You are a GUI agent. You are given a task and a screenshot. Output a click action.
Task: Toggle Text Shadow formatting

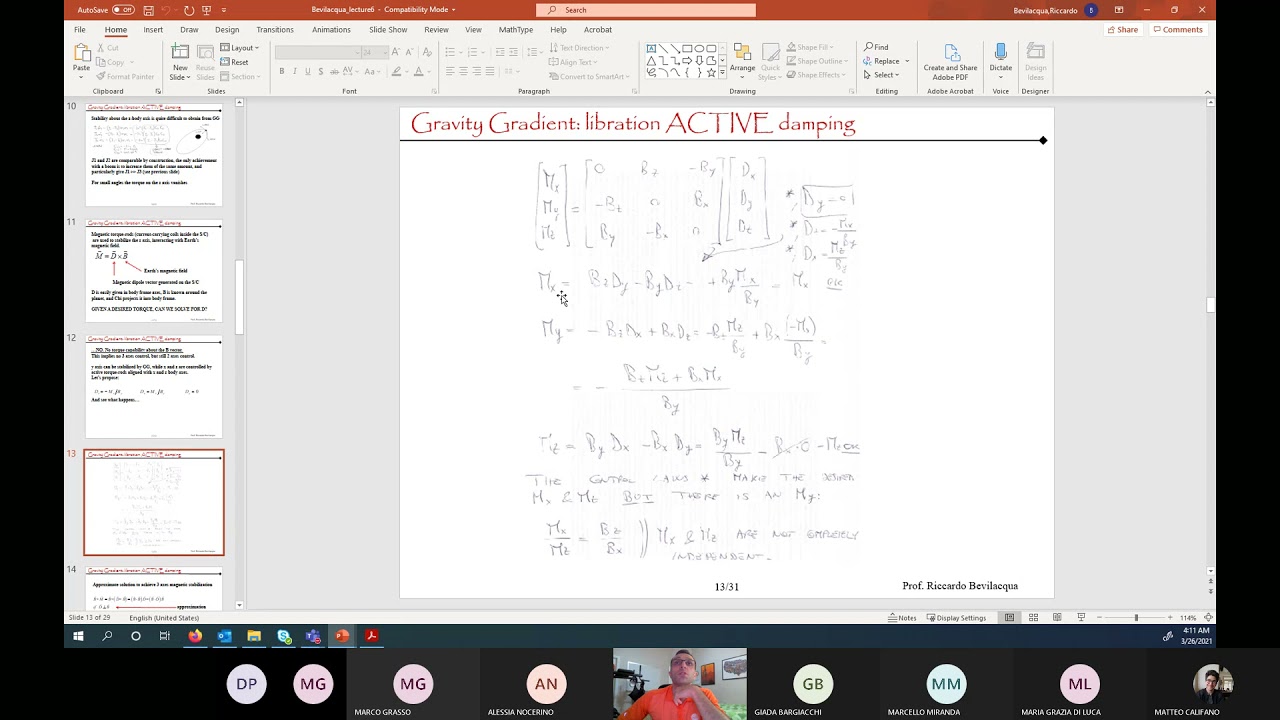320,72
